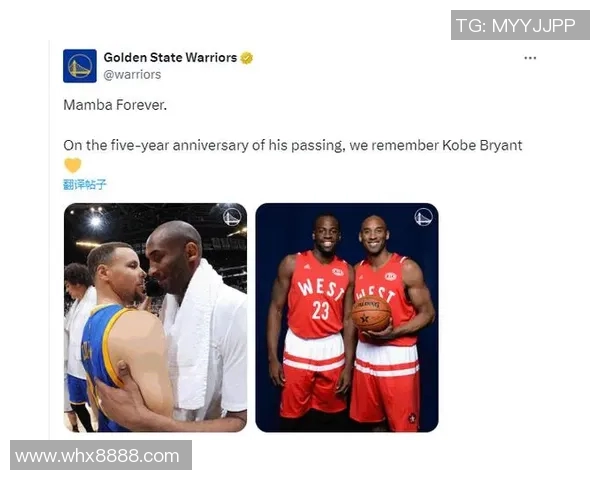The image size is (600, 480).
Task: Open the three-dot more options menu
Action: tap(530, 58)
